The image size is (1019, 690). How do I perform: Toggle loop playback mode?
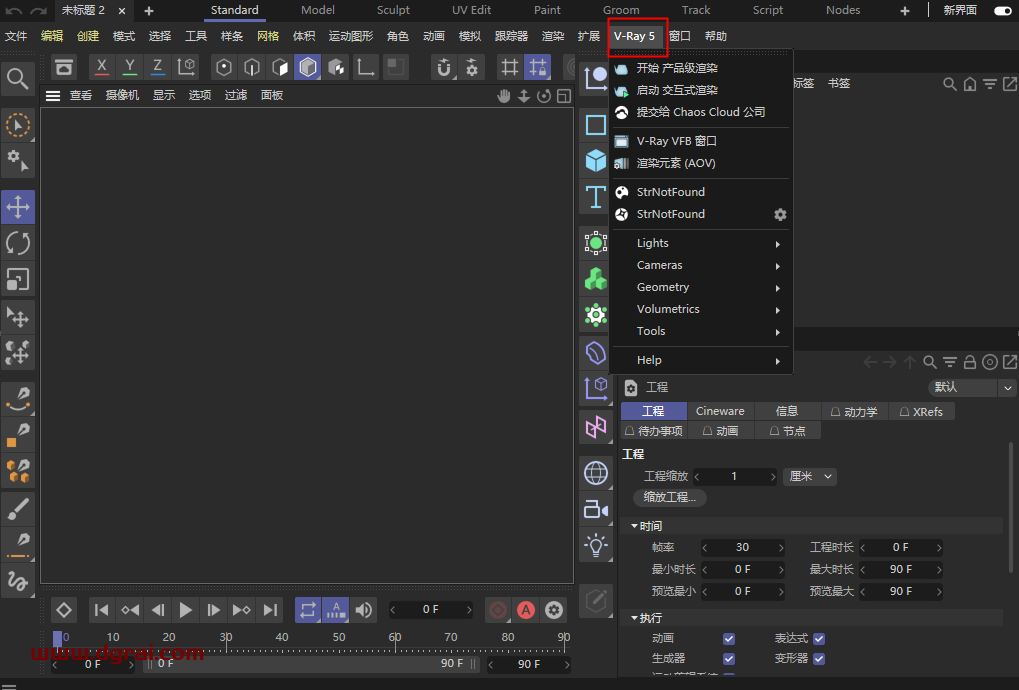(x=308, y=610)
